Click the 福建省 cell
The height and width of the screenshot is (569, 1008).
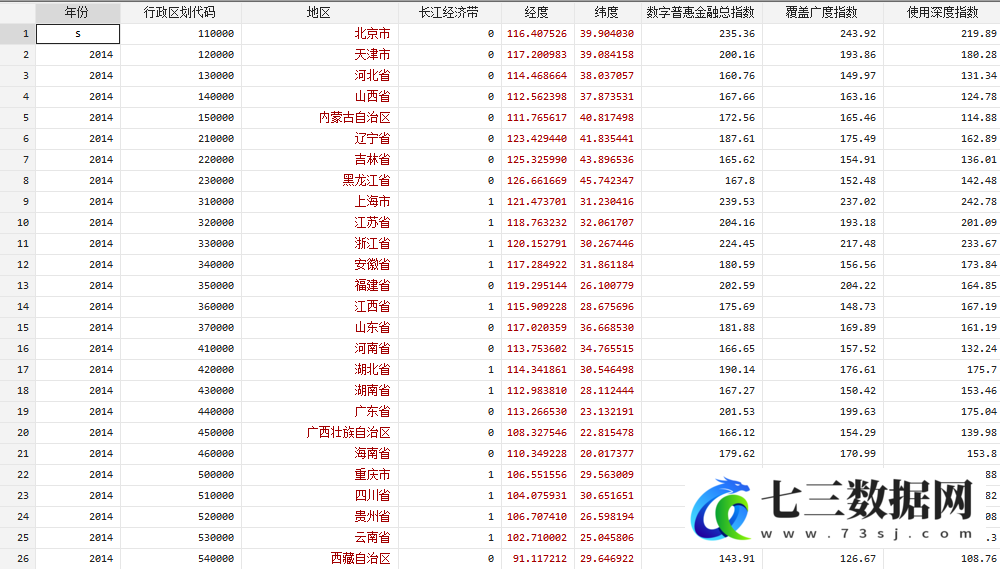coord(320,285)
